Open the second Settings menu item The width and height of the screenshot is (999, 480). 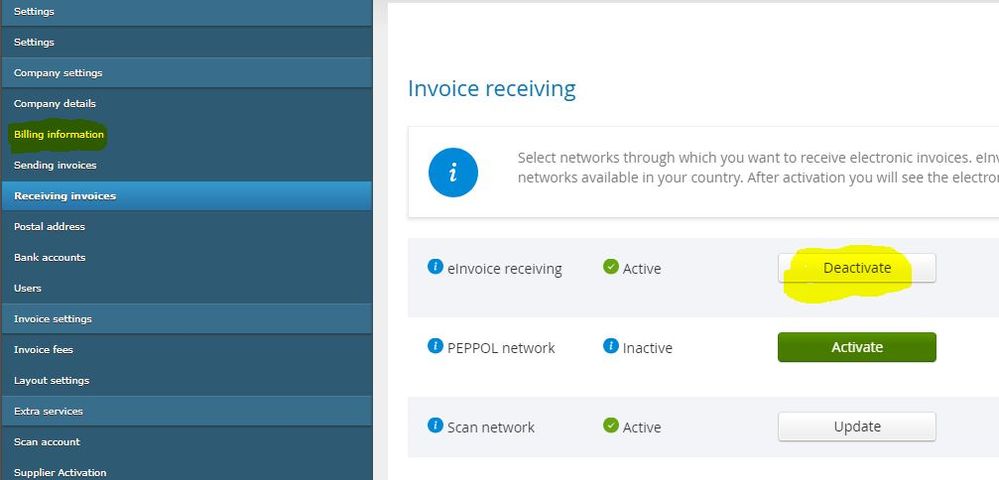tap(186, 42)
